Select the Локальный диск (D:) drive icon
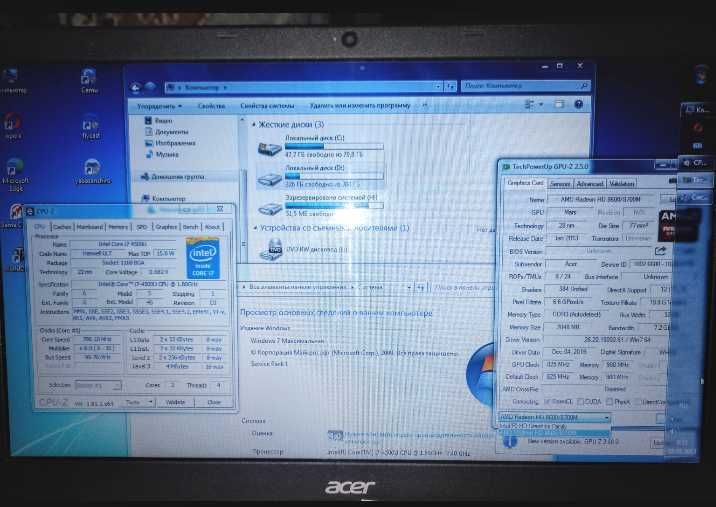Viewport: 716px width, 507px height. 269,178
